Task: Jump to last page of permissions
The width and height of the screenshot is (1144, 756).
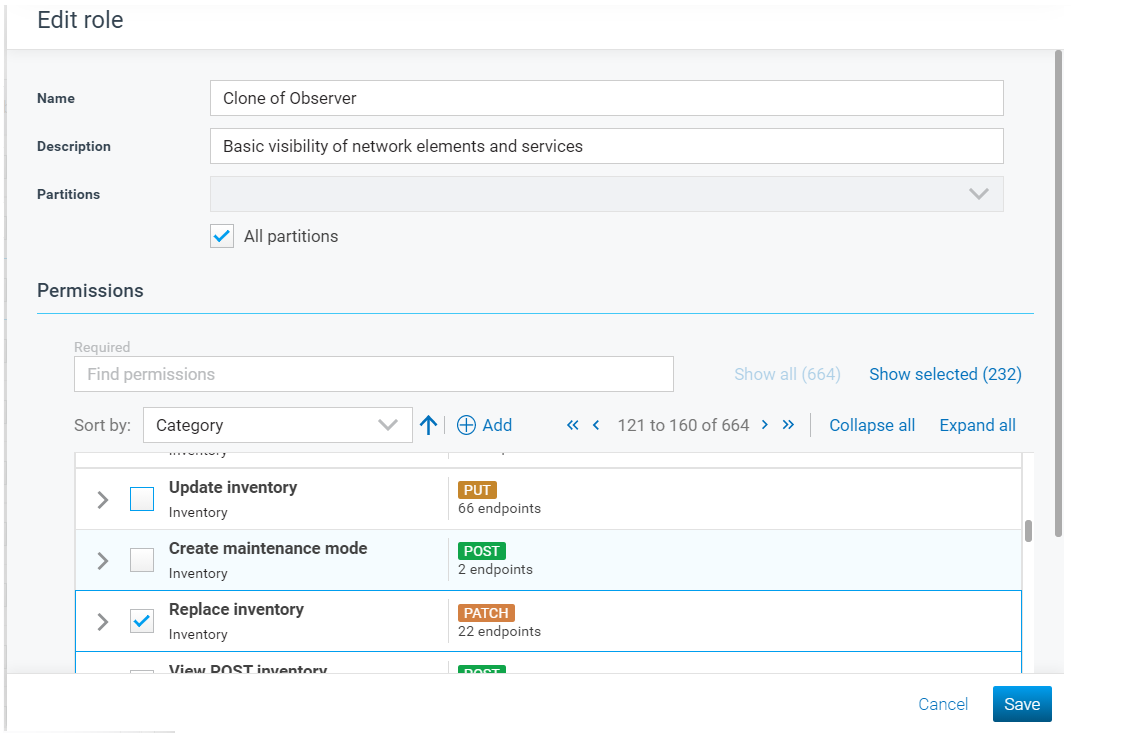Action: pyautogui.click(x=788, y=425)
